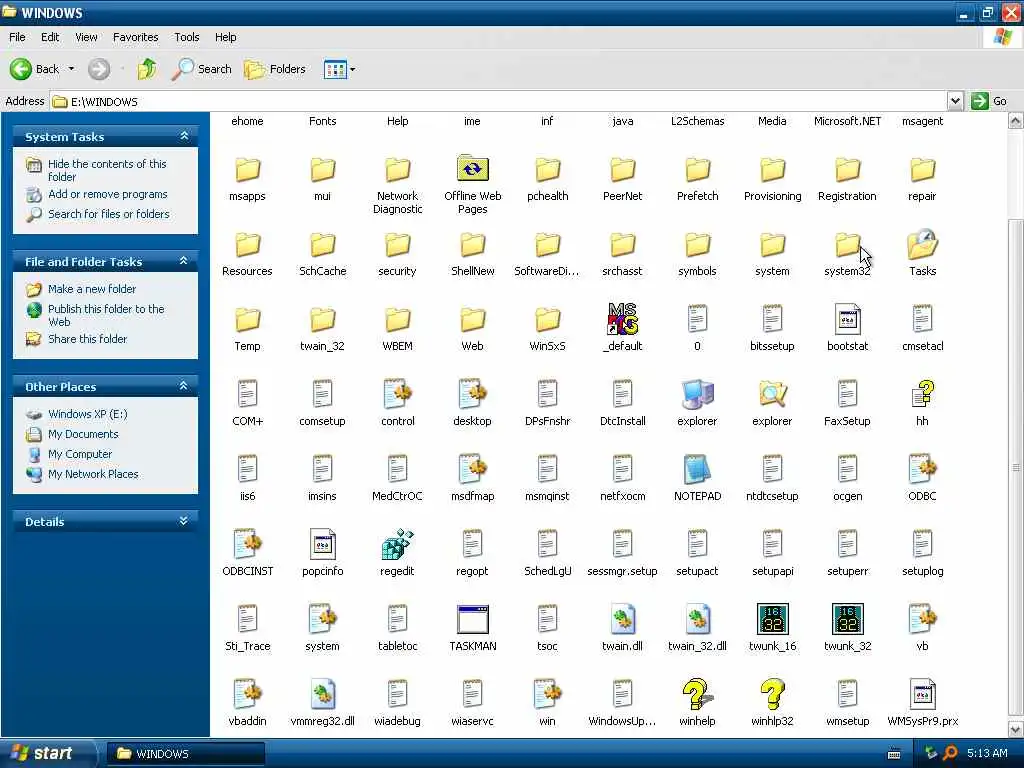The width and height of the screenshot is (1024, 768).
Task: Open the Tools menu
Action: point(186,37)
